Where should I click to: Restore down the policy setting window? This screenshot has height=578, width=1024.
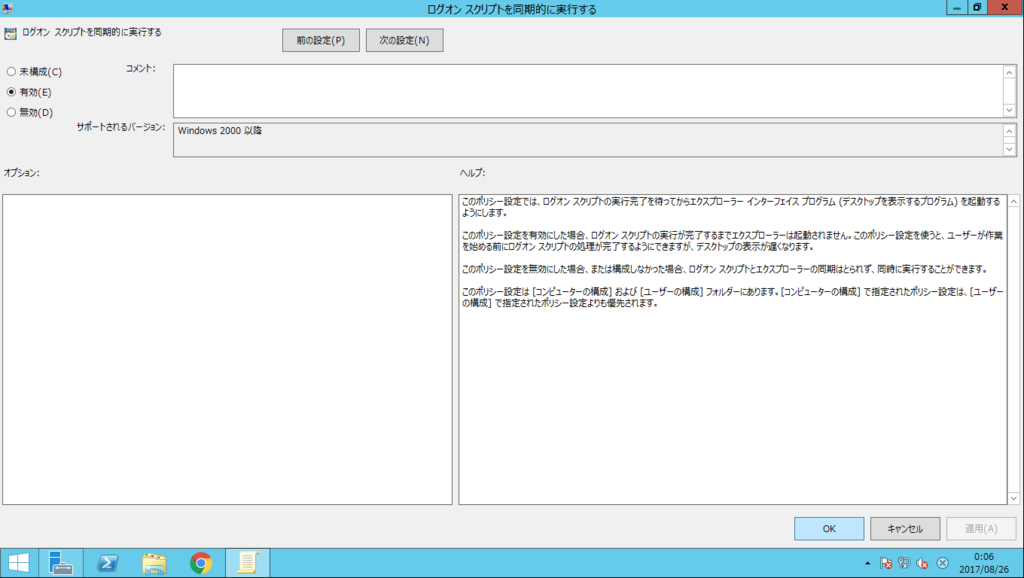click(977, 7)
